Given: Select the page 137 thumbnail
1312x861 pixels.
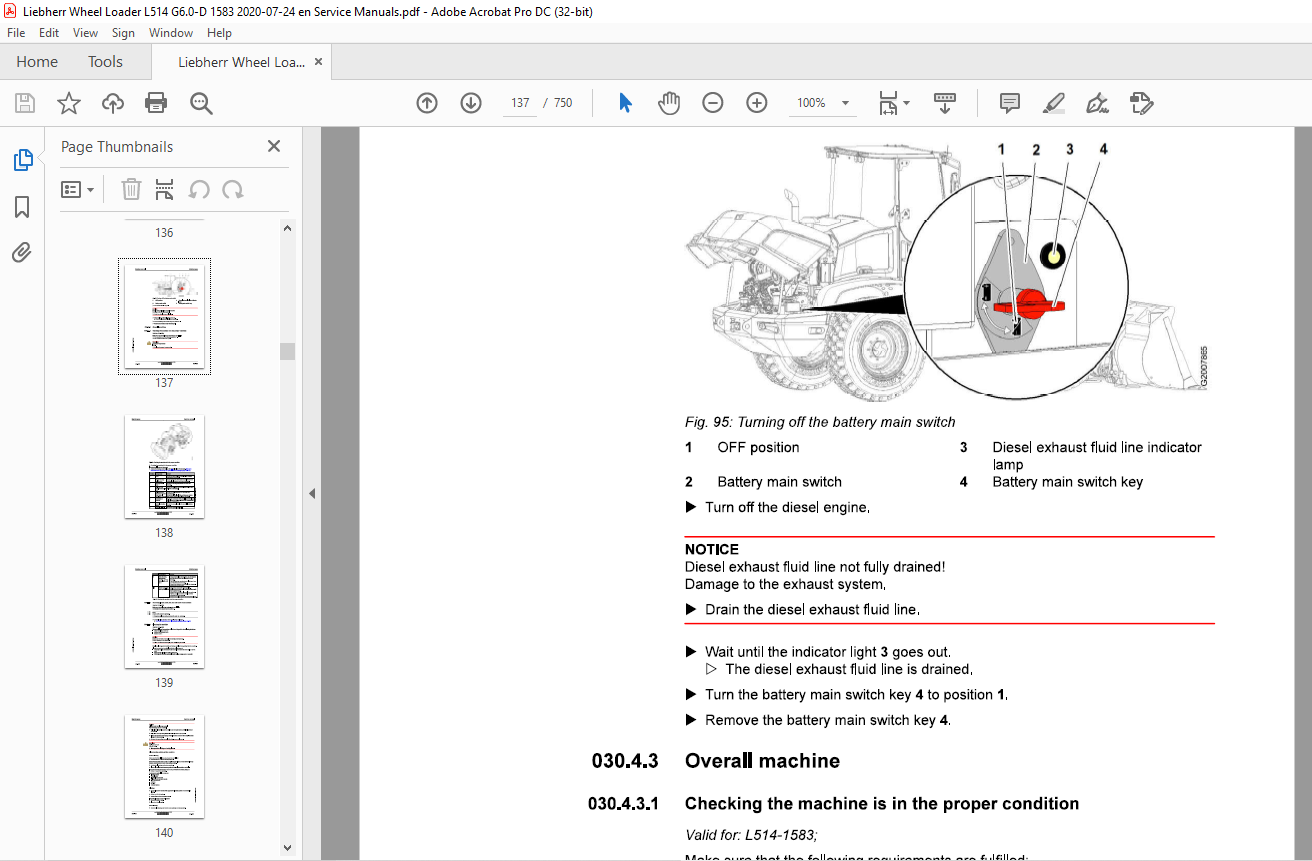Looking at the screenshot, I should click(164, 316).
